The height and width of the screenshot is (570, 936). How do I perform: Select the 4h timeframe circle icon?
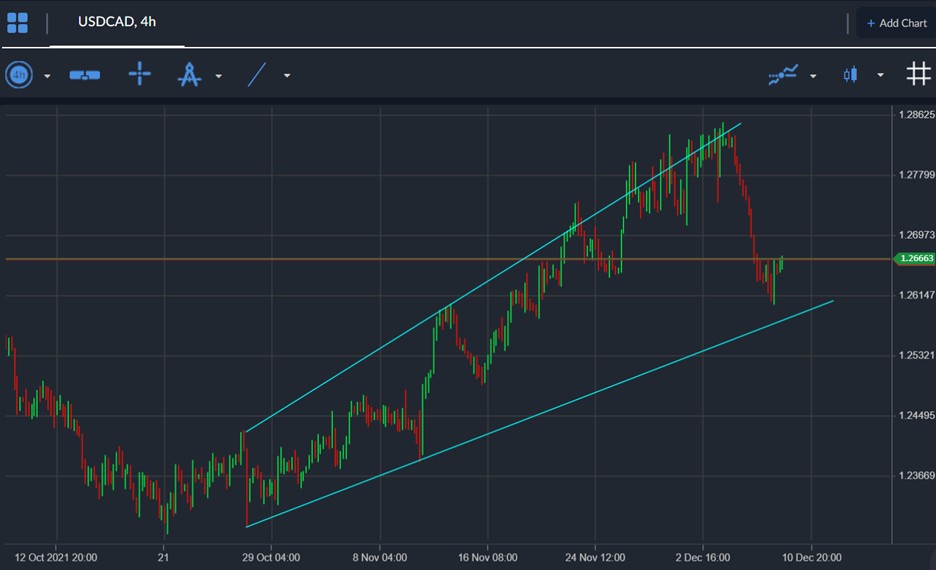(19, 75)
